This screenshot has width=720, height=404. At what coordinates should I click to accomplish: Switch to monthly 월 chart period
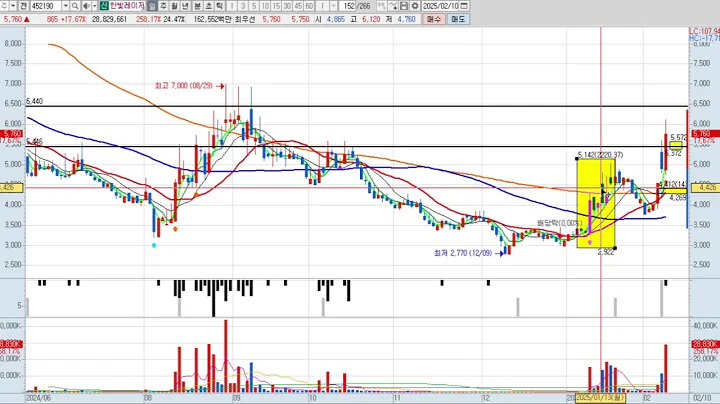(174, 6)
